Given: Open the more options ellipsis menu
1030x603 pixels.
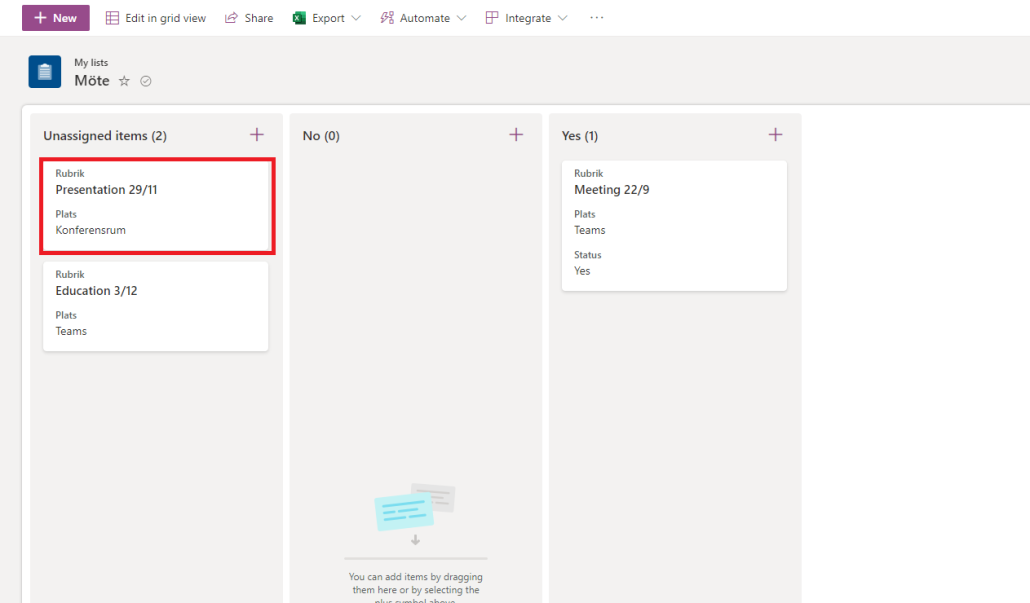Looking at the screenshot, I should point(596,18).
